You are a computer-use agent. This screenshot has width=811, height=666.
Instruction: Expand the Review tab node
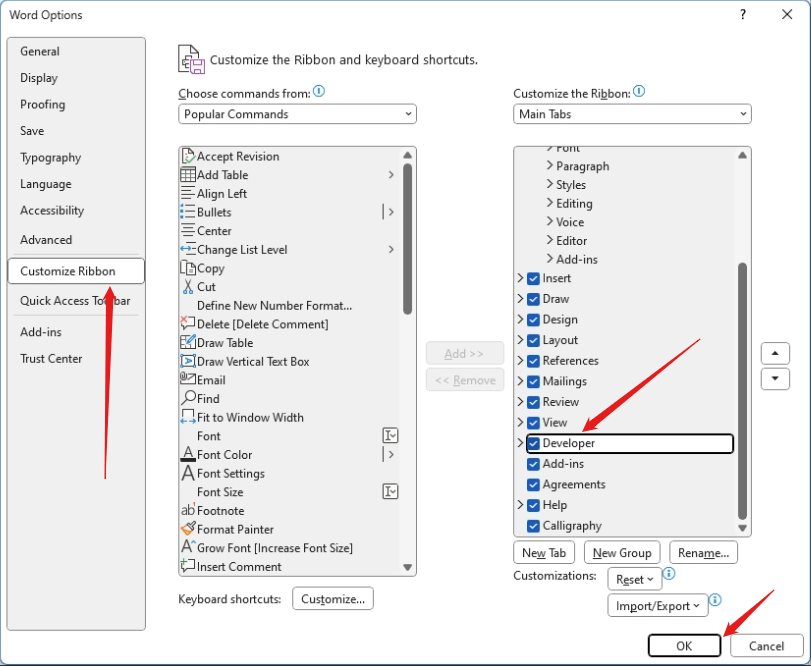(x=520, y=402)
